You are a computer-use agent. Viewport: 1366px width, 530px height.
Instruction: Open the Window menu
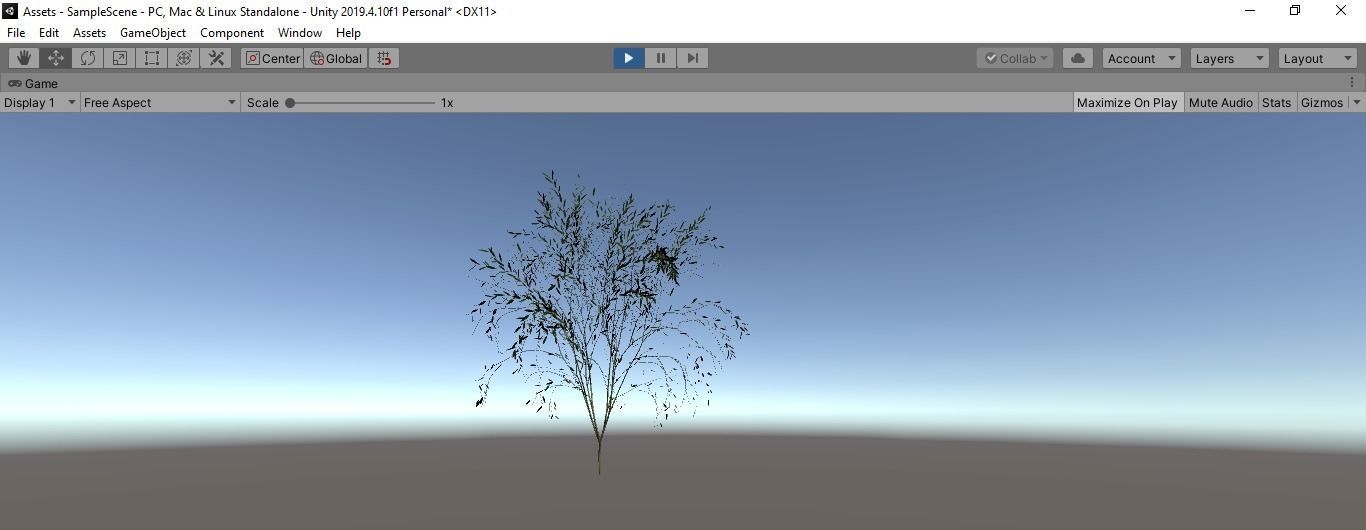point(300,32)
